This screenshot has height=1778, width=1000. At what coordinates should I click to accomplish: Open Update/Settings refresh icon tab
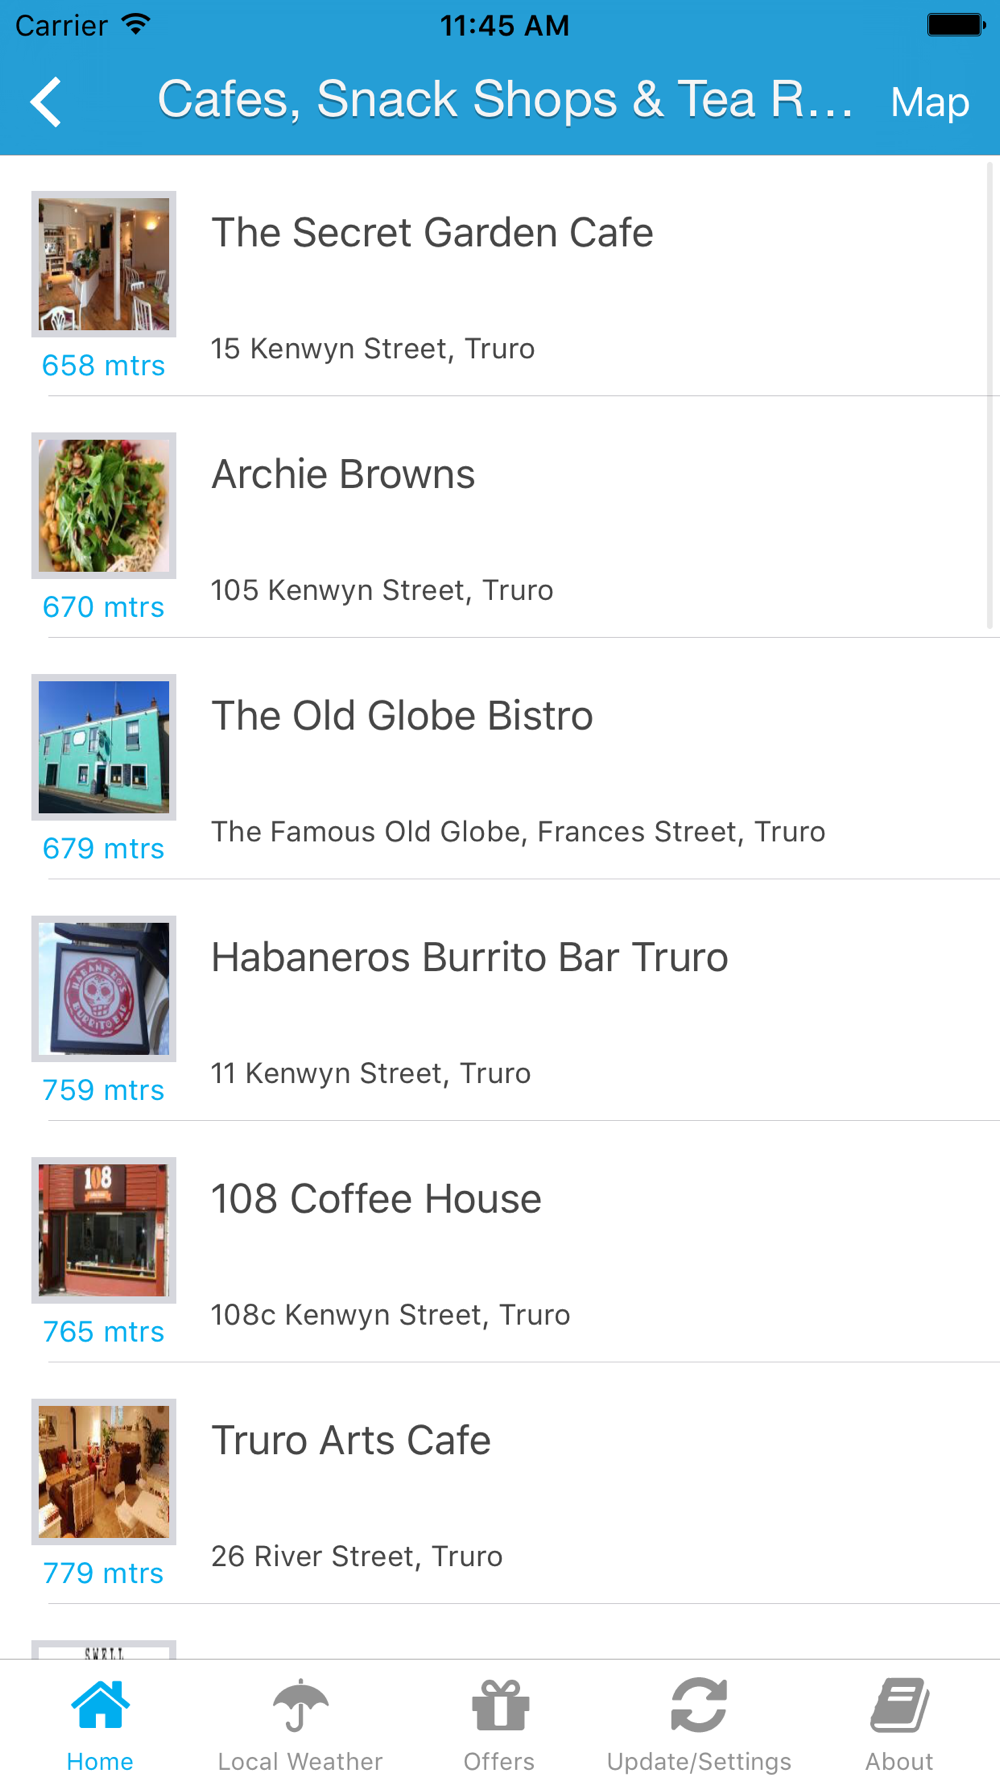tap(699, 1724)
